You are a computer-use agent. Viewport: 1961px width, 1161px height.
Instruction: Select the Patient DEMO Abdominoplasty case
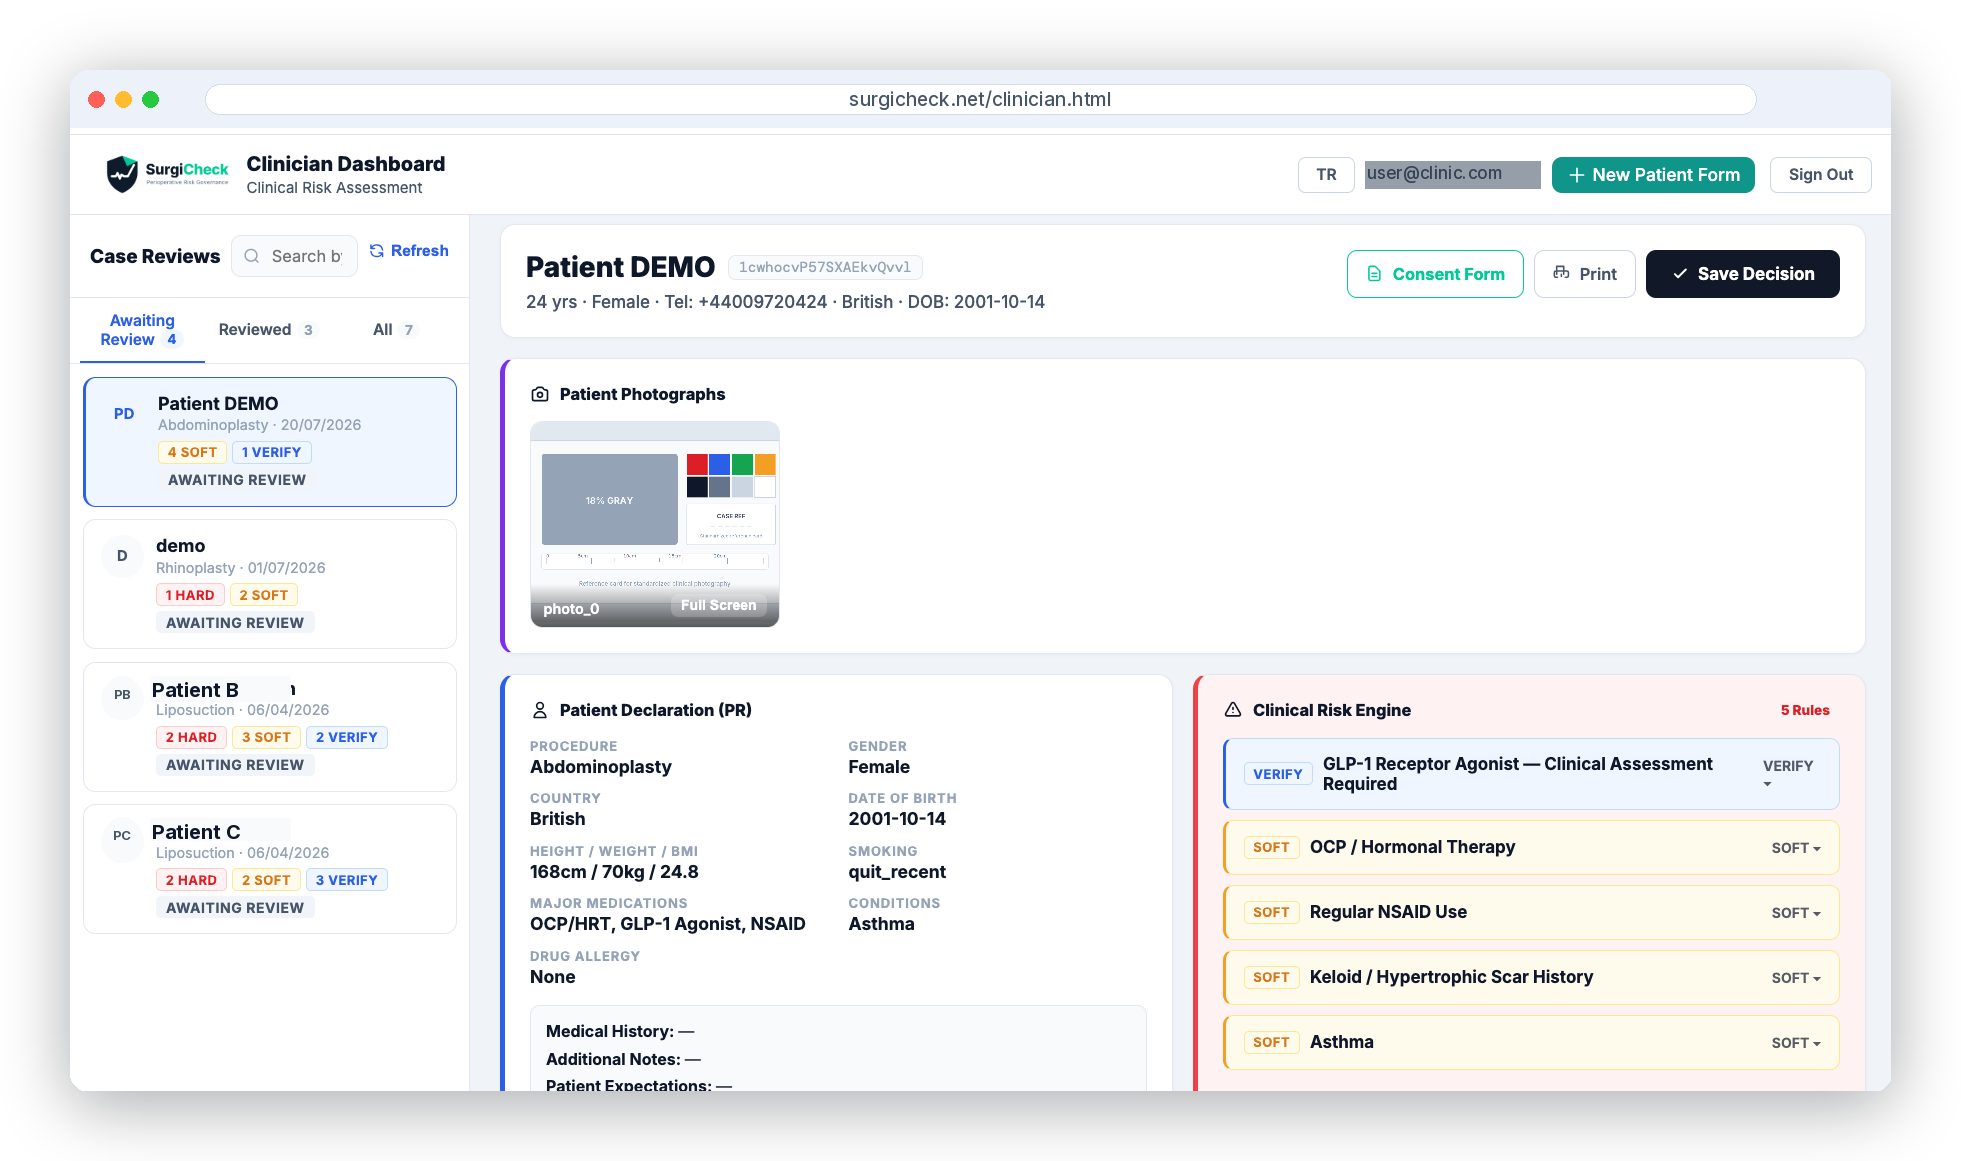pos(270,442)
